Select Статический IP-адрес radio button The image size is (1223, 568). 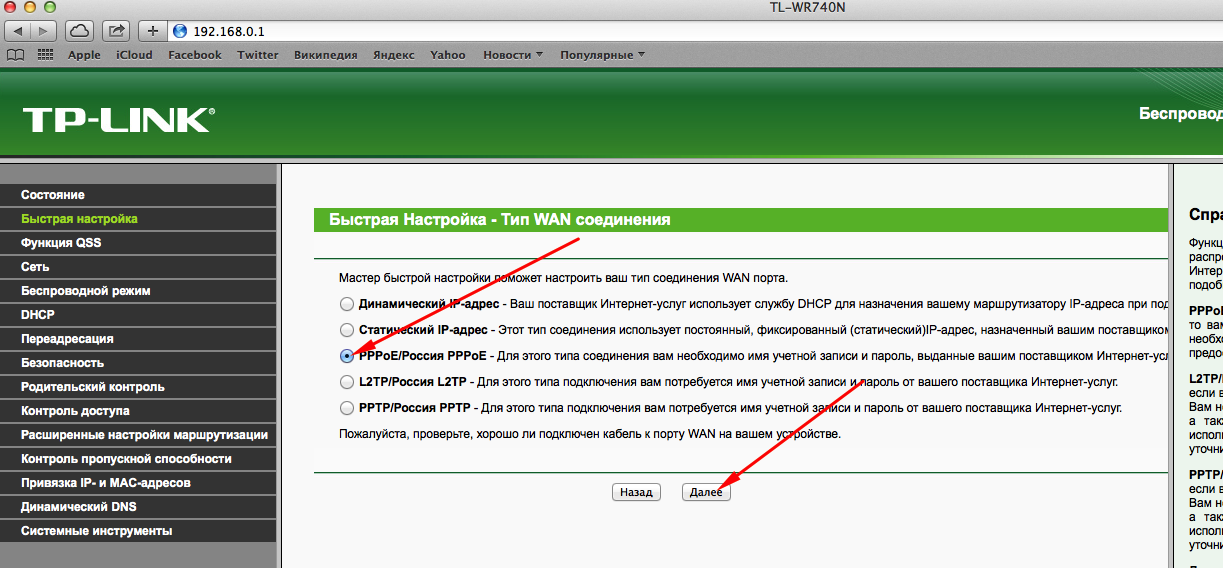[346, 329]
